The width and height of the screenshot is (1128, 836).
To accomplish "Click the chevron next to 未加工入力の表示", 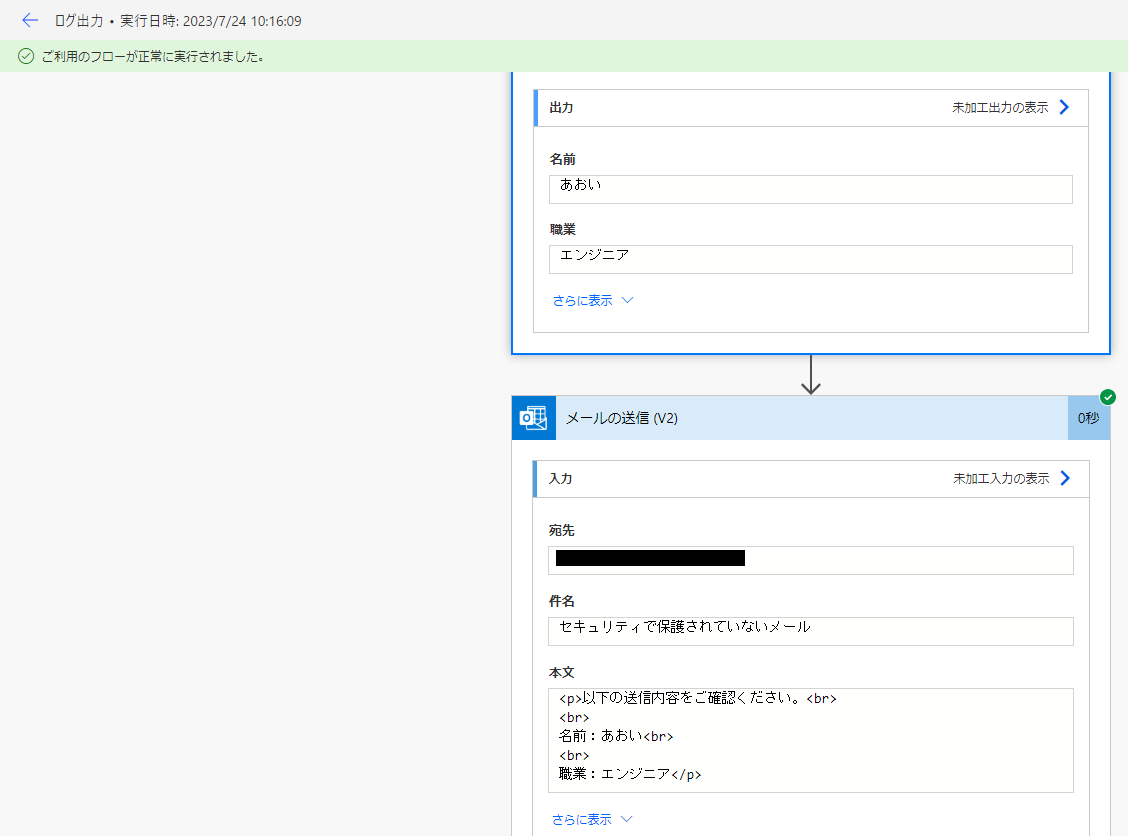I will 1064,479.
